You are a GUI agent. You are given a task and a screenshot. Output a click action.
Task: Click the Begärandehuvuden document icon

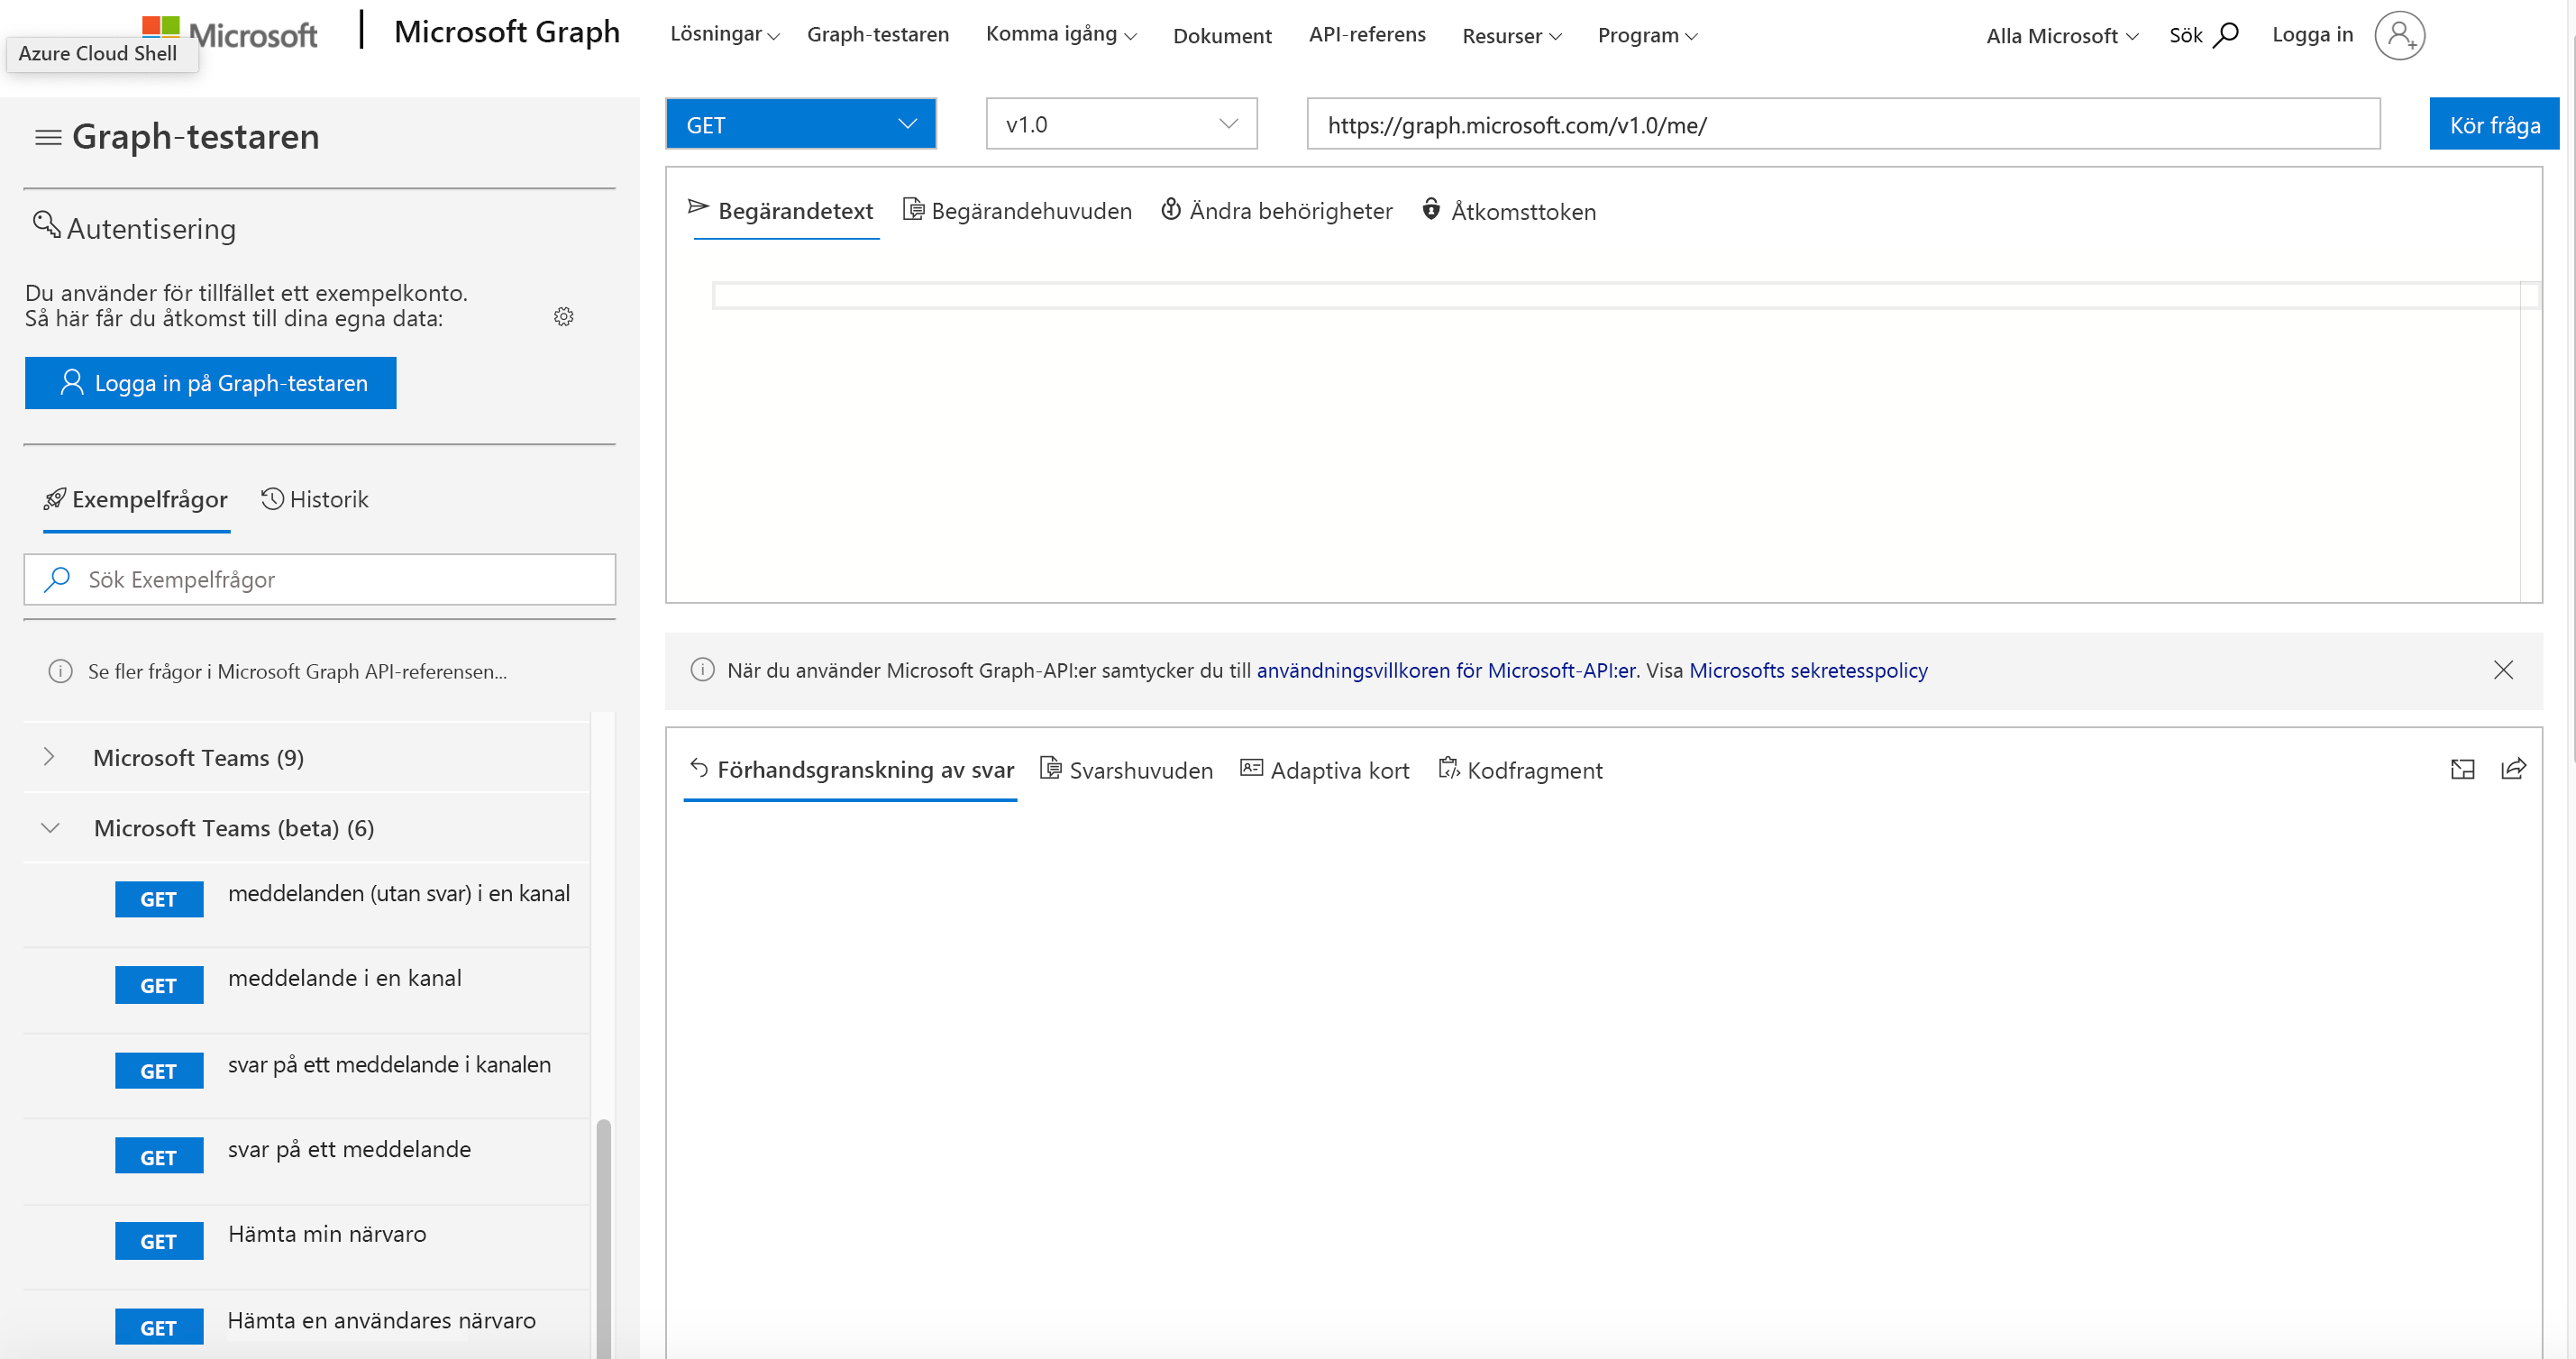coord(915,209)
